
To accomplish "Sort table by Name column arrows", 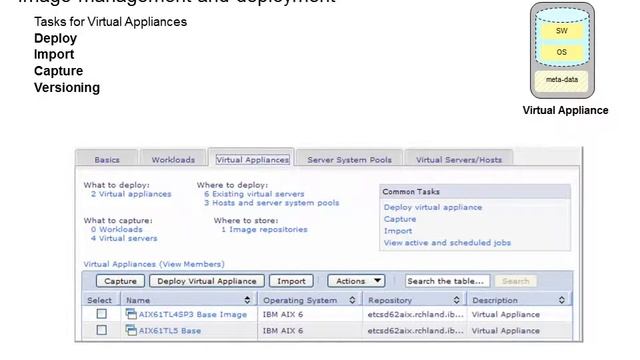I will pos(247,300).
